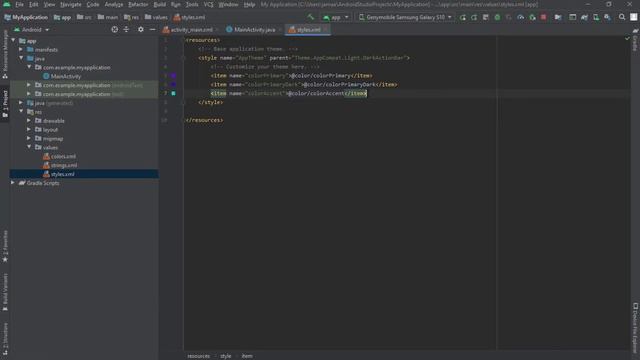
Task: Place cursor on the closing resources tag line
Action: [x=204, y=120]
